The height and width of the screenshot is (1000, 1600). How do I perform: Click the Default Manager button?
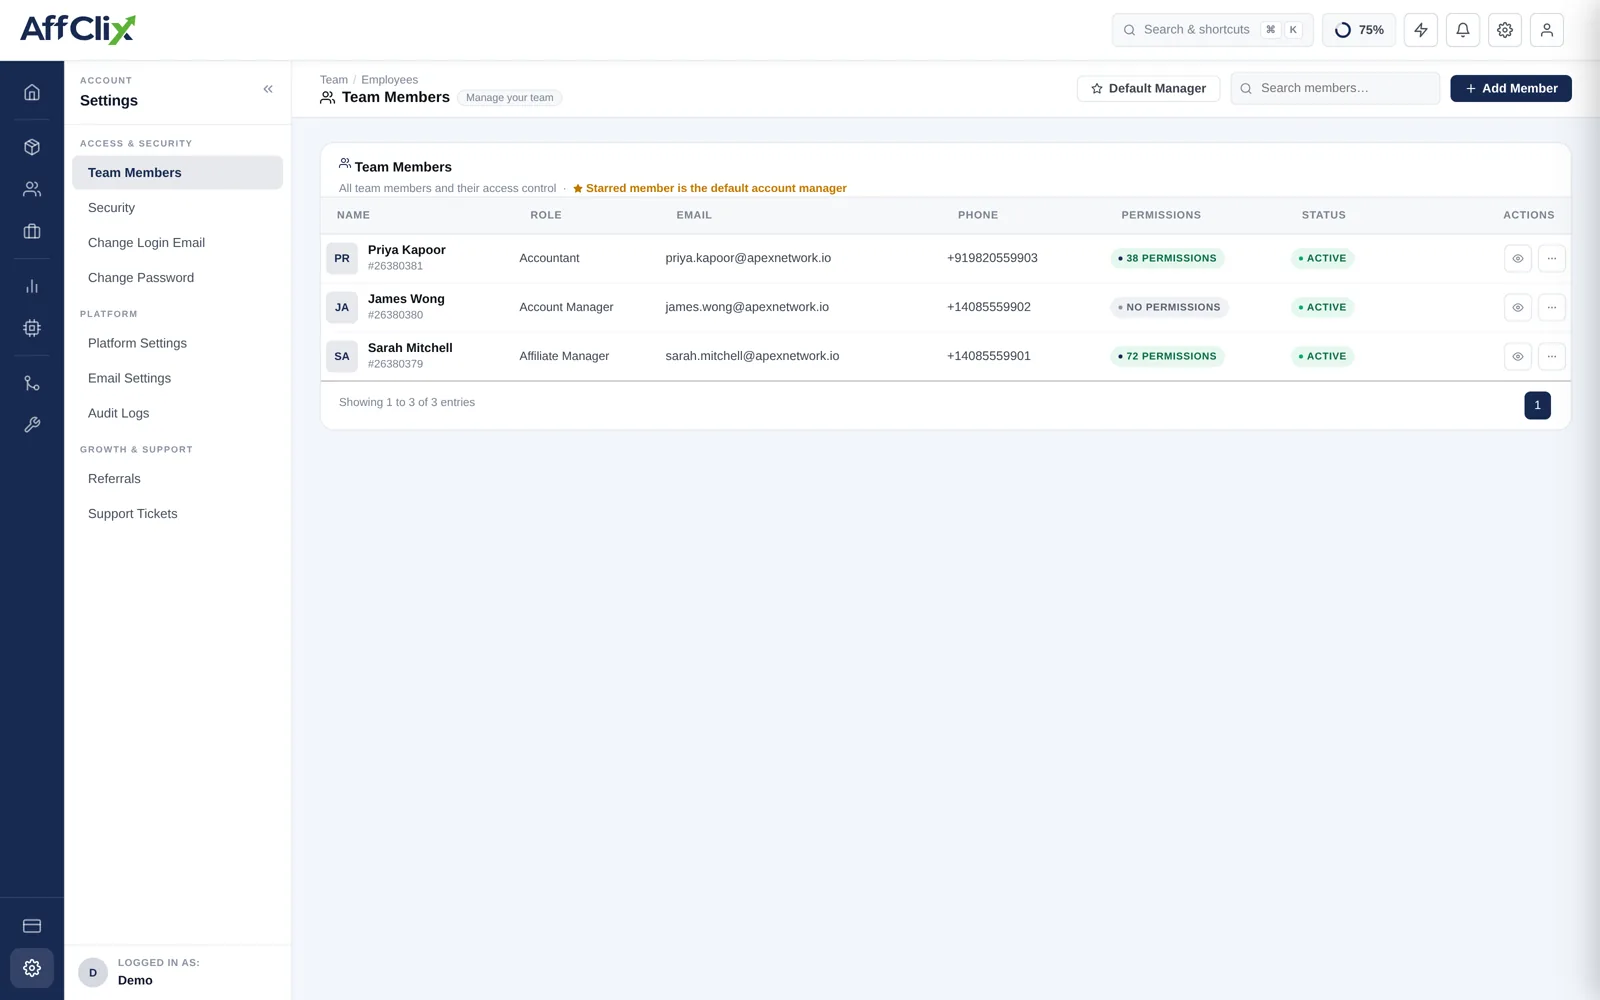pyautogui.click(x=1148, y=89)
